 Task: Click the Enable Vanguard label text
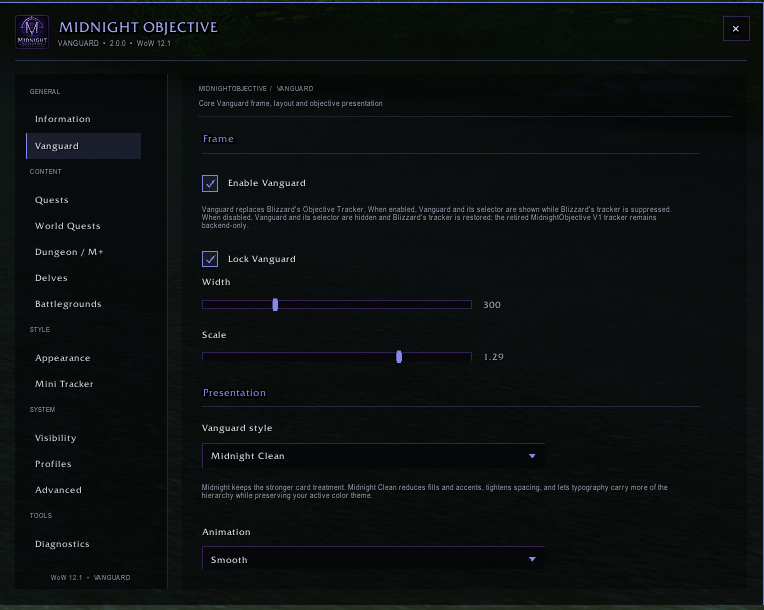pyautogui.click(x=267, y=183)
